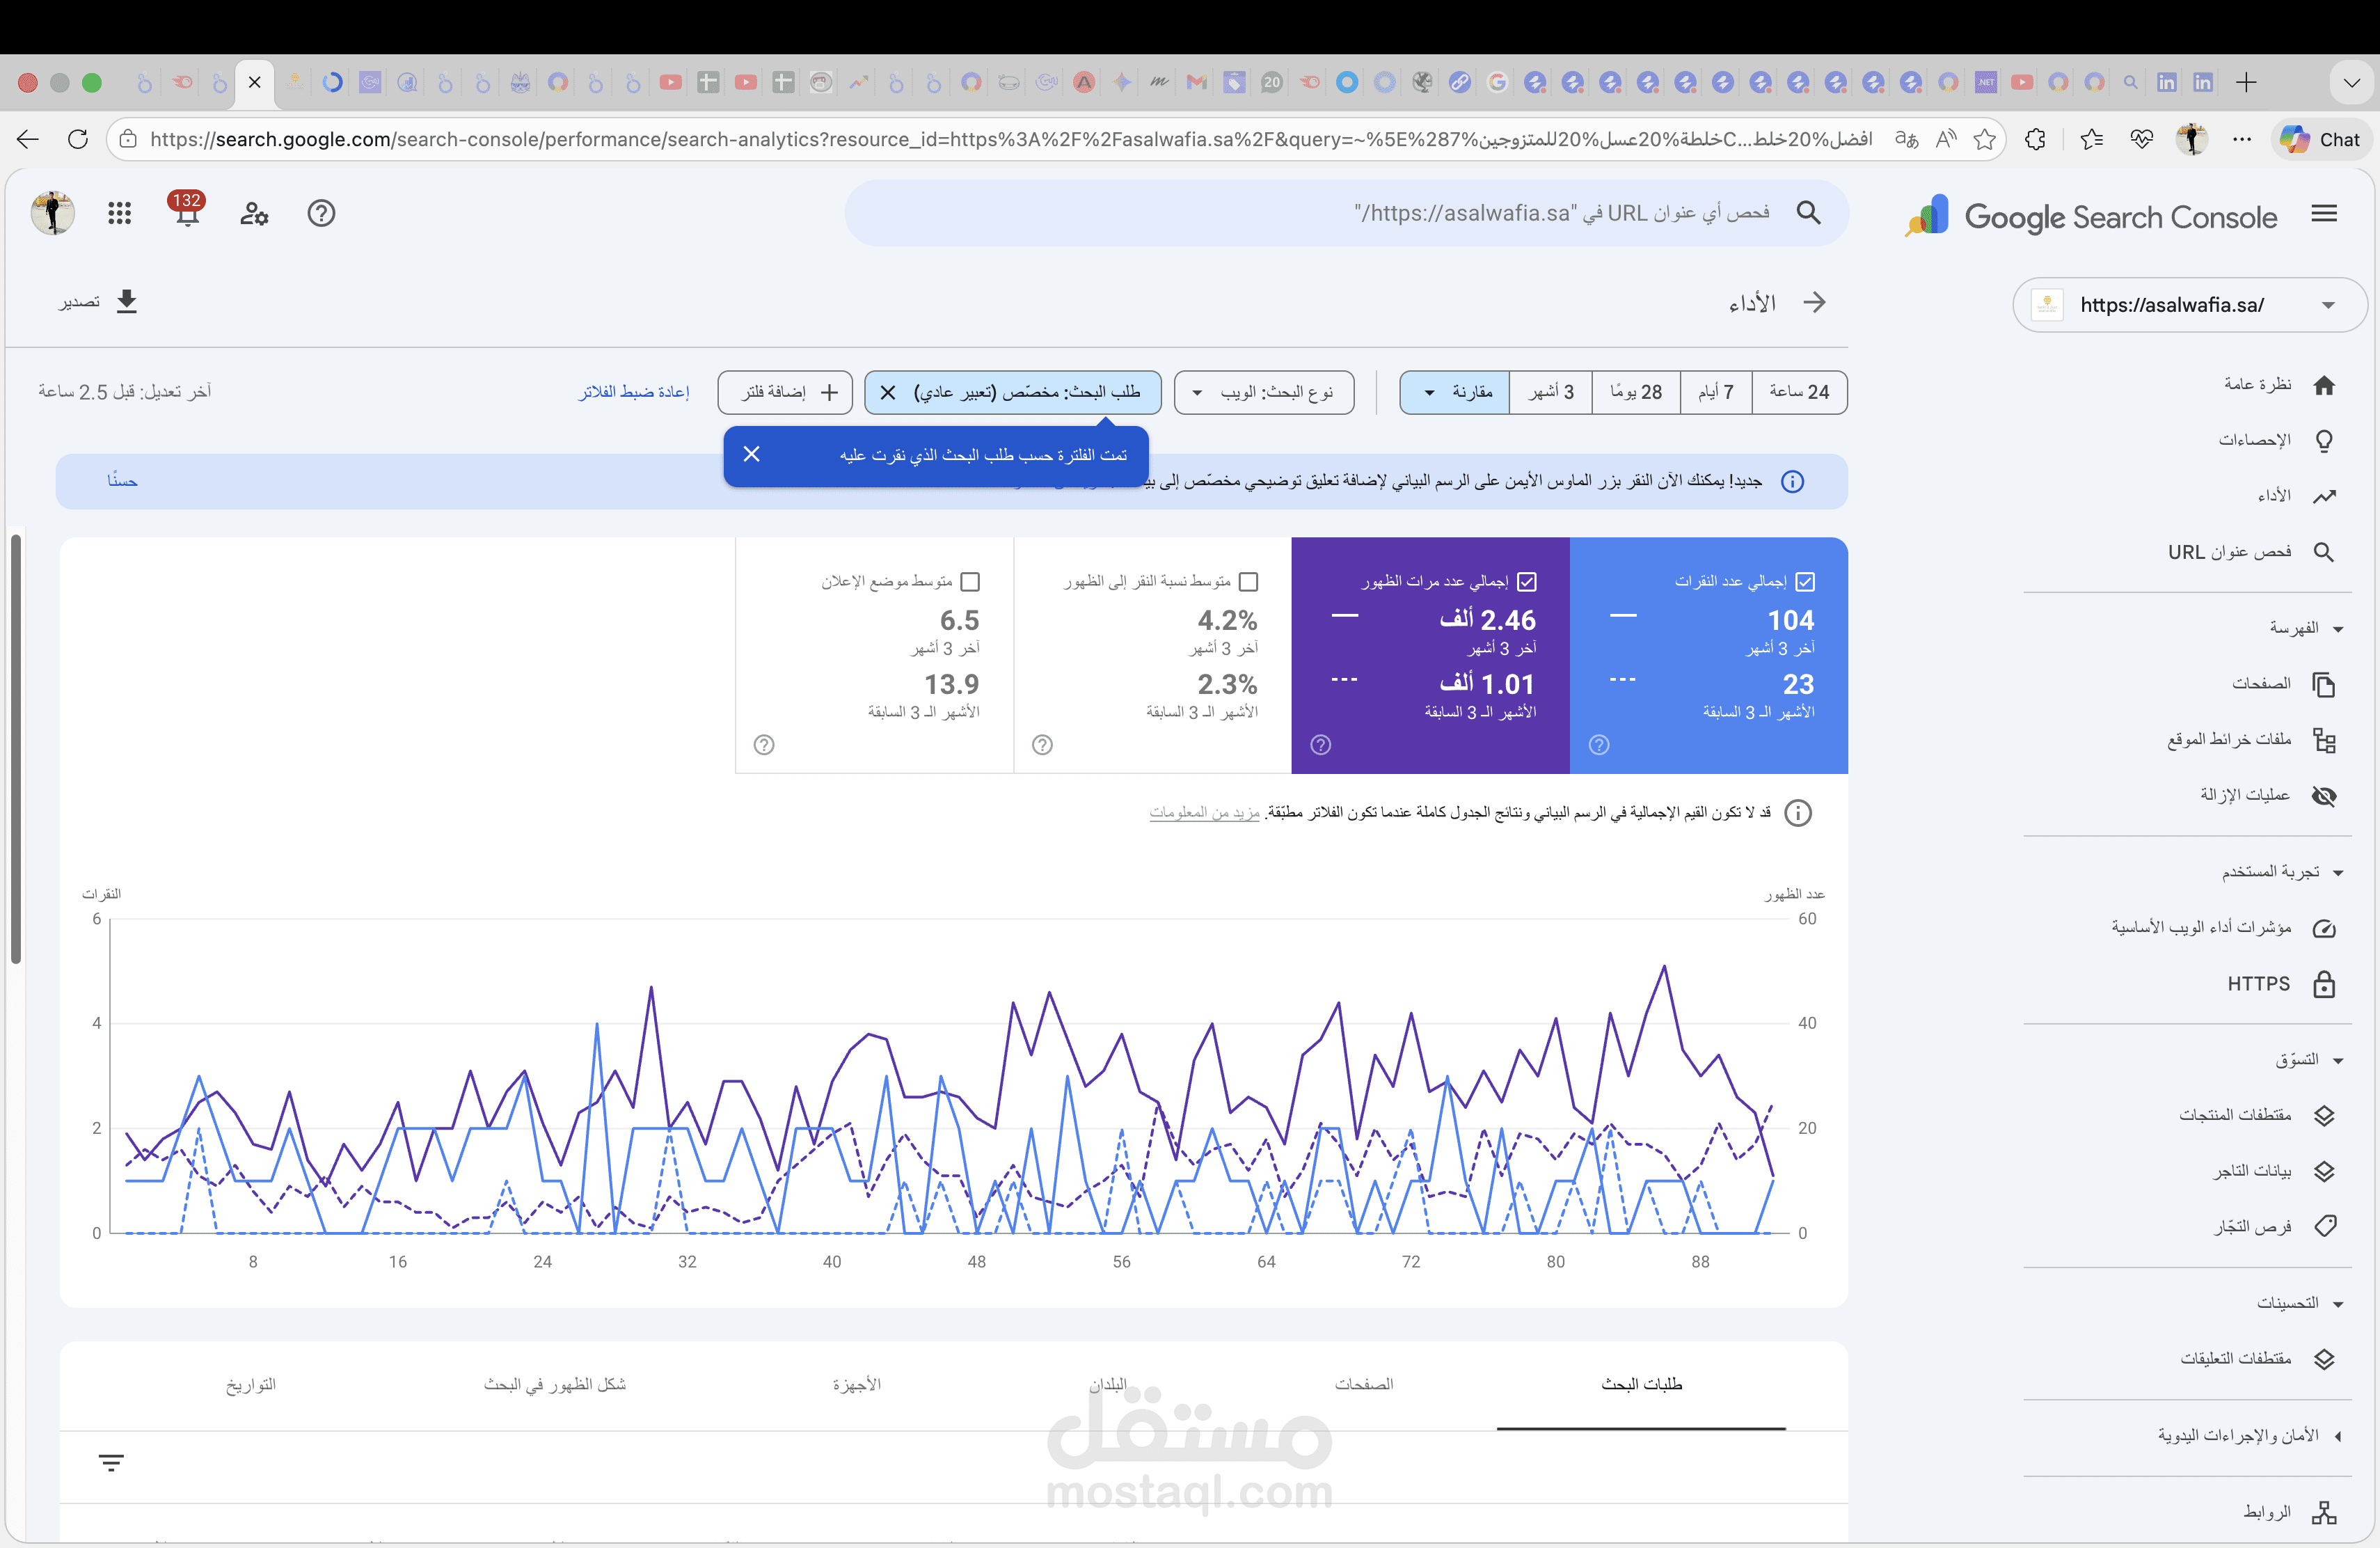This screenshot has width=2380, height=1548.
Task: Click the table filter rows icon
Action: (111, 1463)
